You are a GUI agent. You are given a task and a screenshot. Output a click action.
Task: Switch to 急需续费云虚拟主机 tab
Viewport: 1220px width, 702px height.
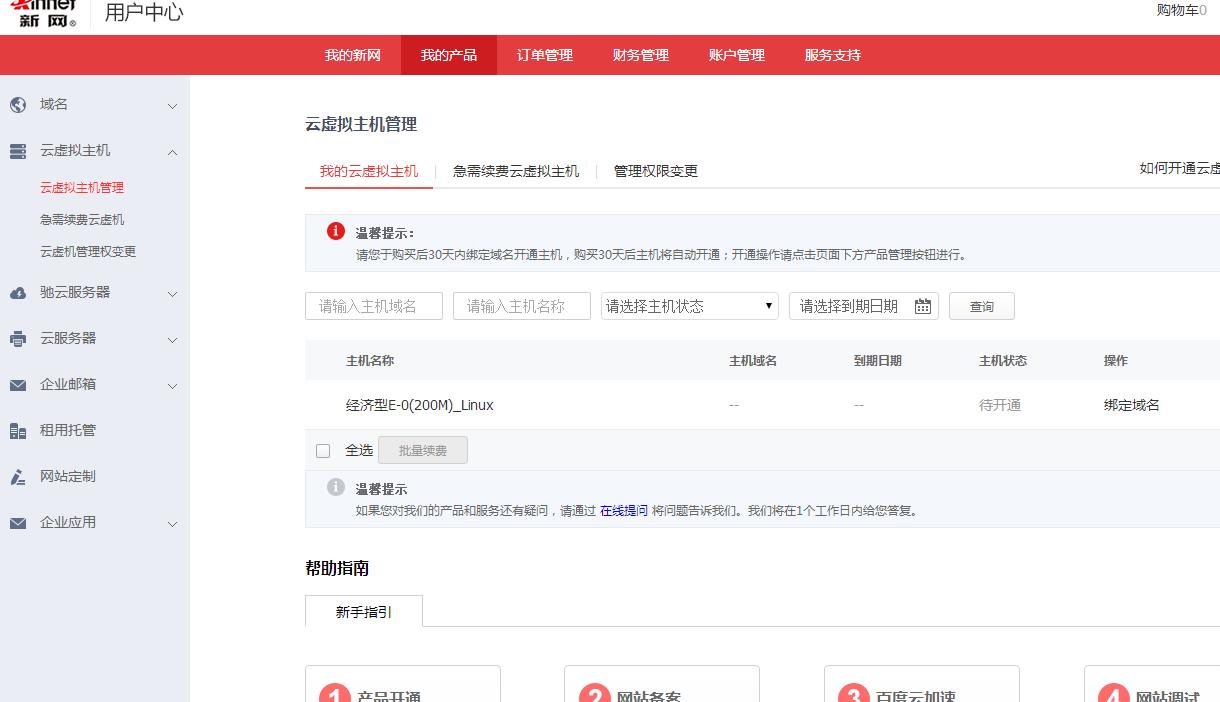coord(515,171)
